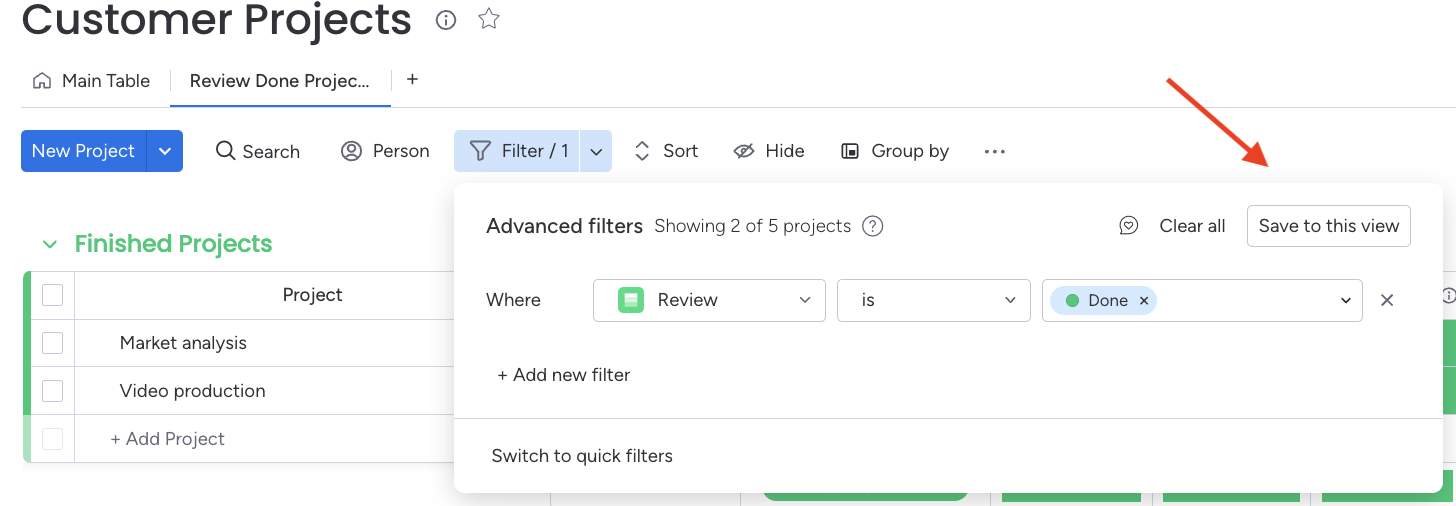
Task: Click the board info icon beside title
Action: (446, 20)
